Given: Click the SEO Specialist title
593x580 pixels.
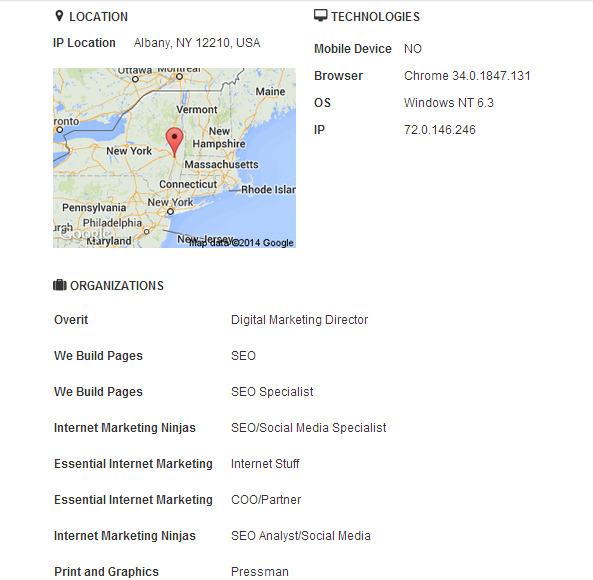Looking at the screenshot, I should tap(272, 392).
